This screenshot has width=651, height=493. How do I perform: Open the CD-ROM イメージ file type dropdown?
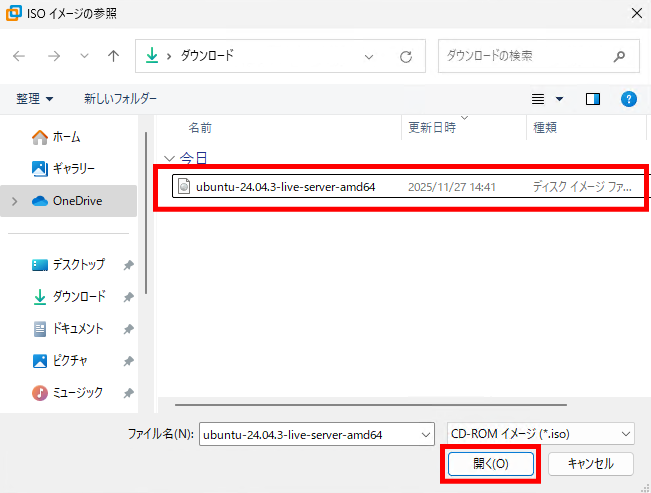[540, 433]
